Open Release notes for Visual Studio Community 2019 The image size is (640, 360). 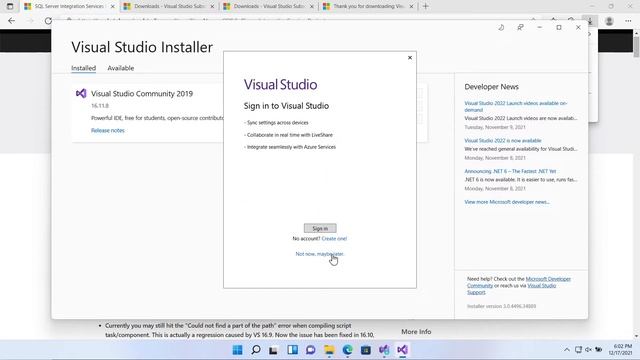108,131
